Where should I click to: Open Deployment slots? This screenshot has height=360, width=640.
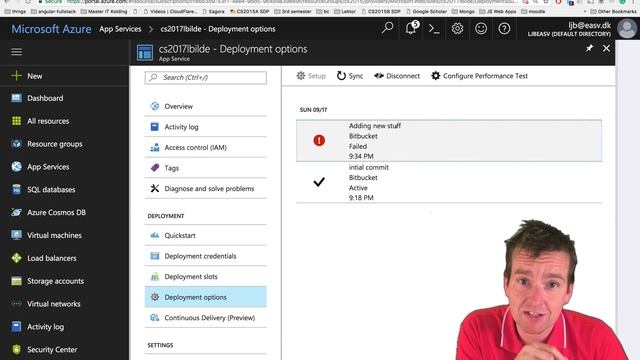coord(206,276)
